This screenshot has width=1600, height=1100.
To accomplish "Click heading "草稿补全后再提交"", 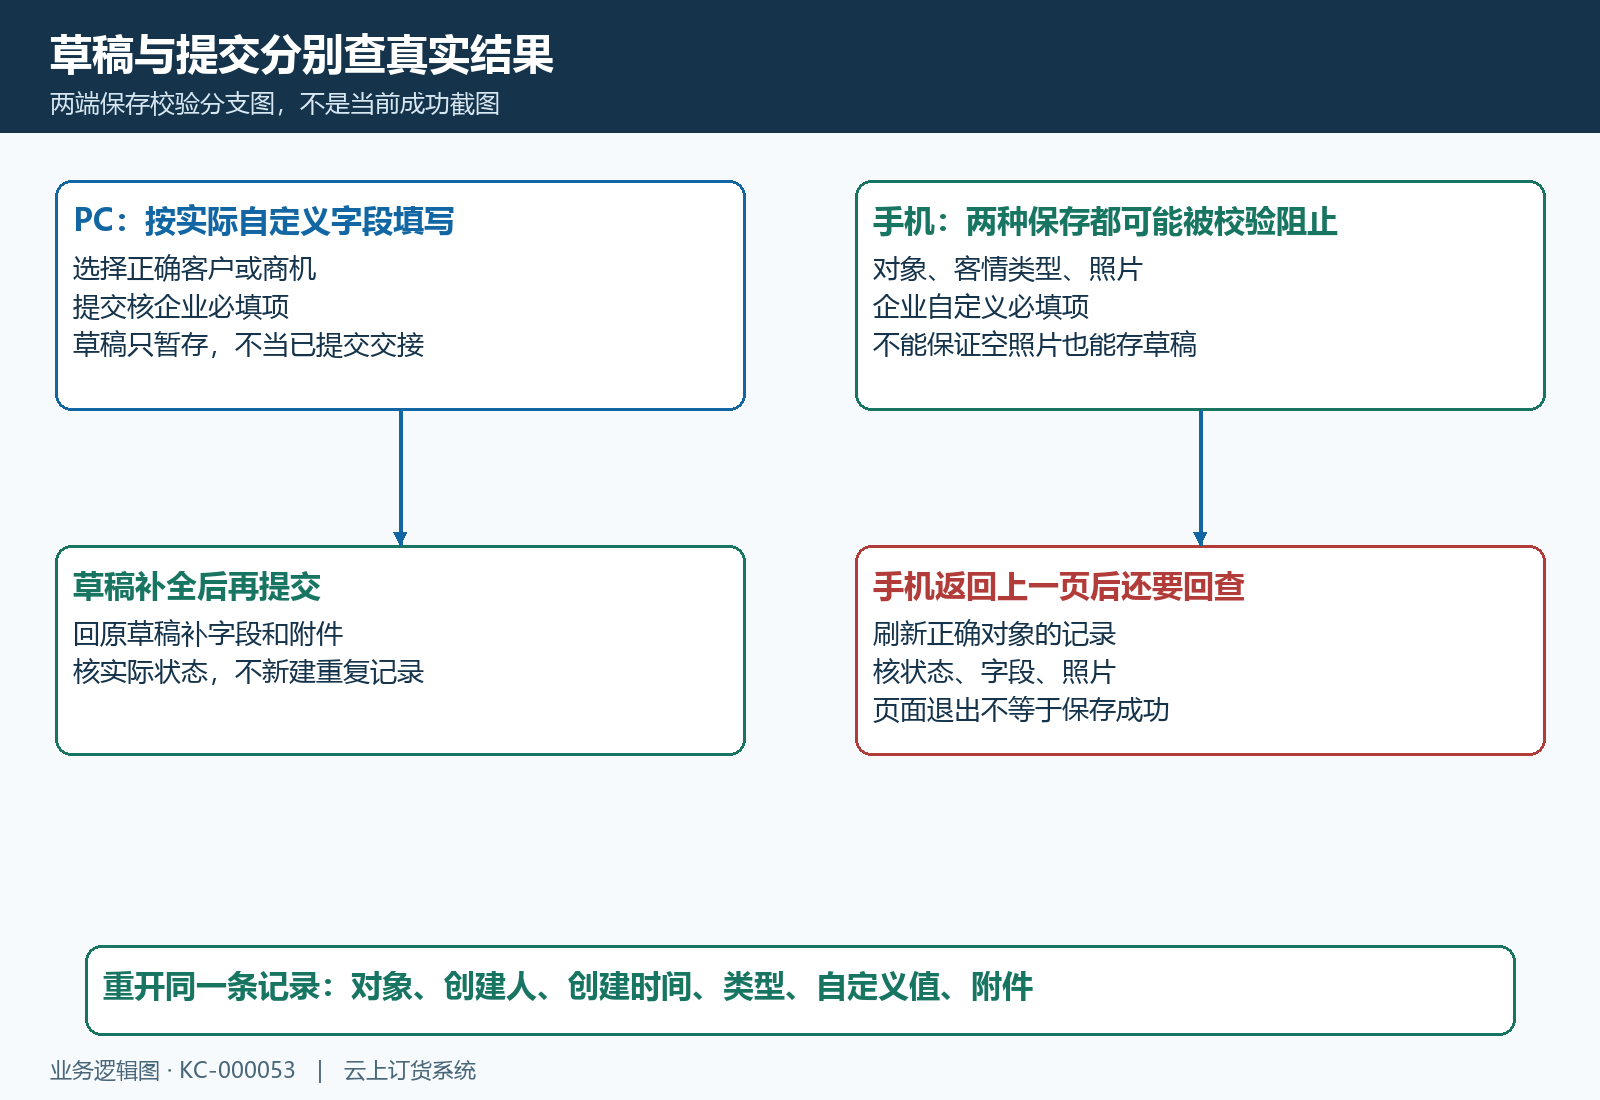I will tap(197, 586).
